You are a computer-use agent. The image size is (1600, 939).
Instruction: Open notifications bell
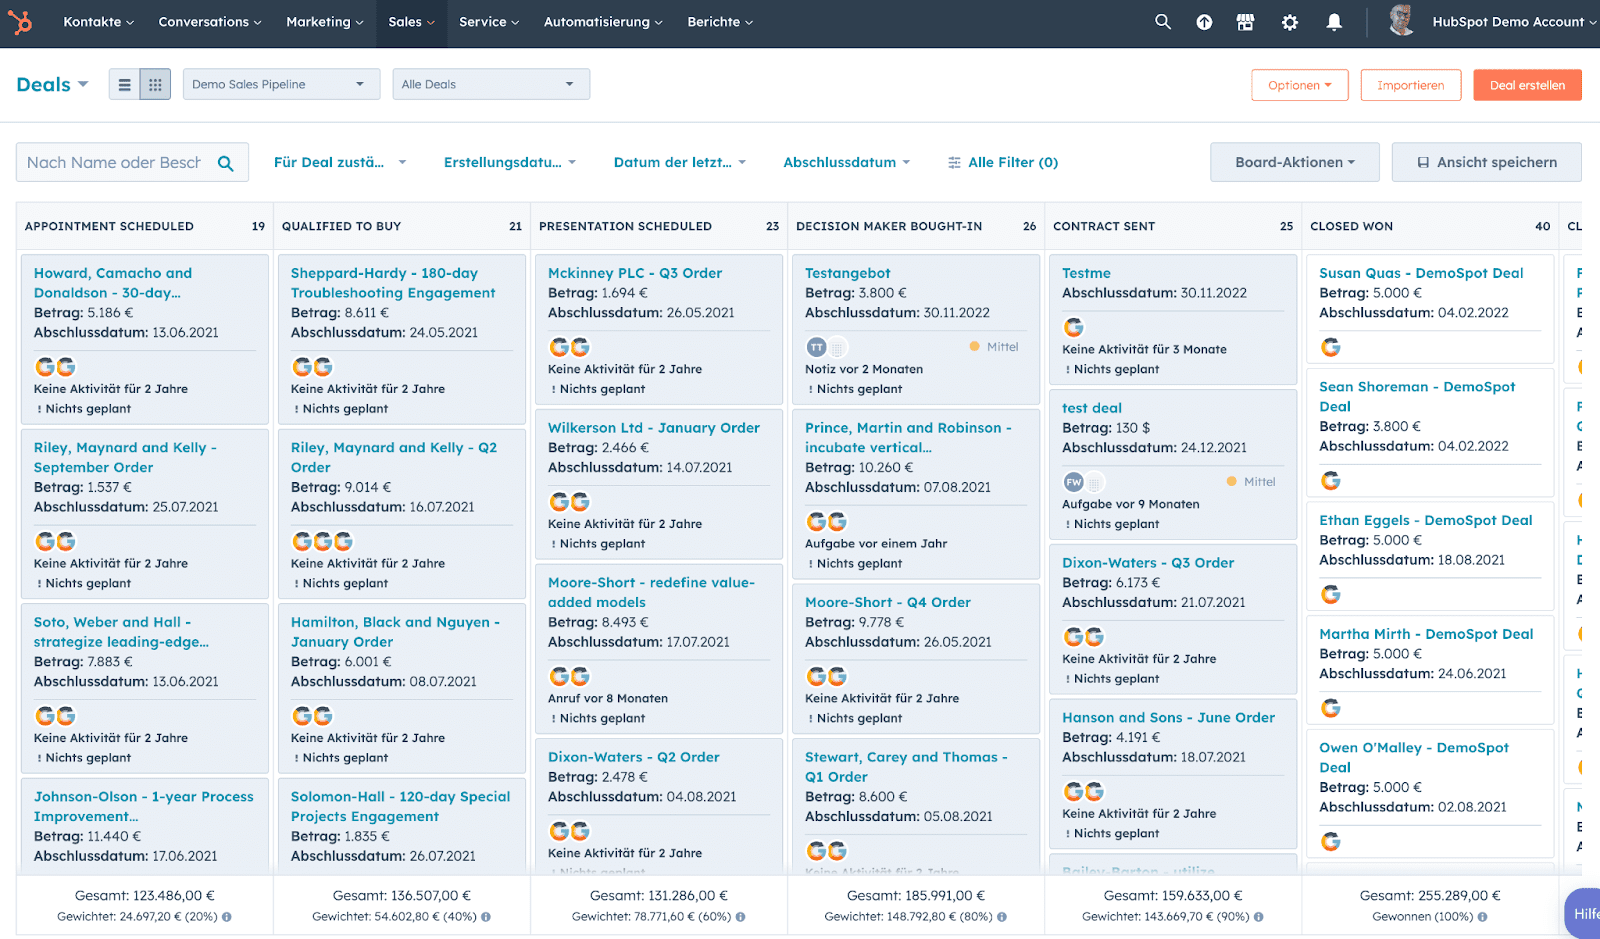[x=1334, y=22]
